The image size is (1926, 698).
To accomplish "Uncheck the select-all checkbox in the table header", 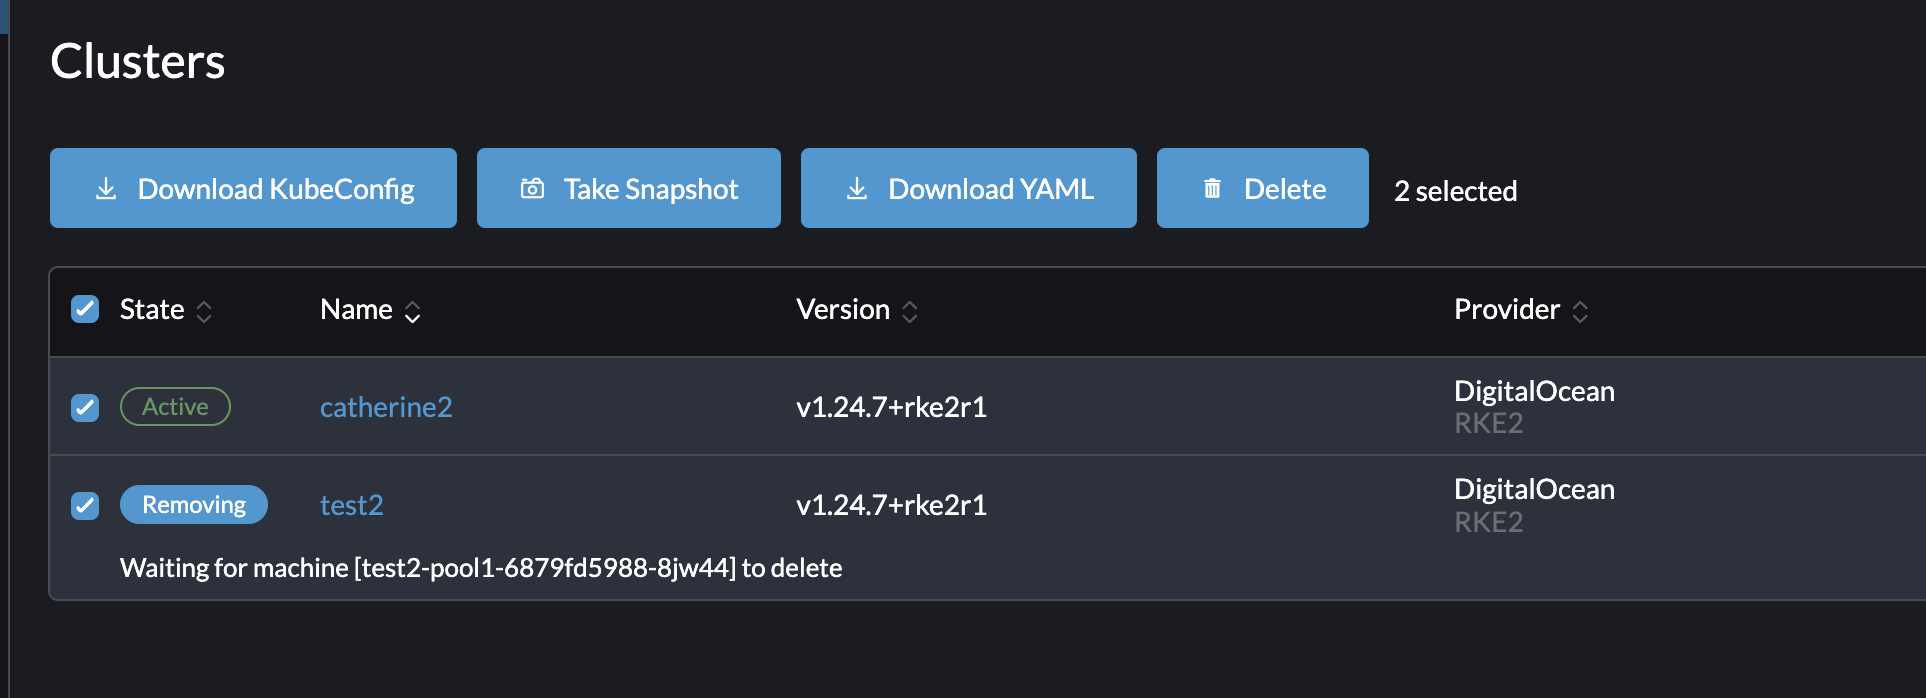I will click(85, 310).
